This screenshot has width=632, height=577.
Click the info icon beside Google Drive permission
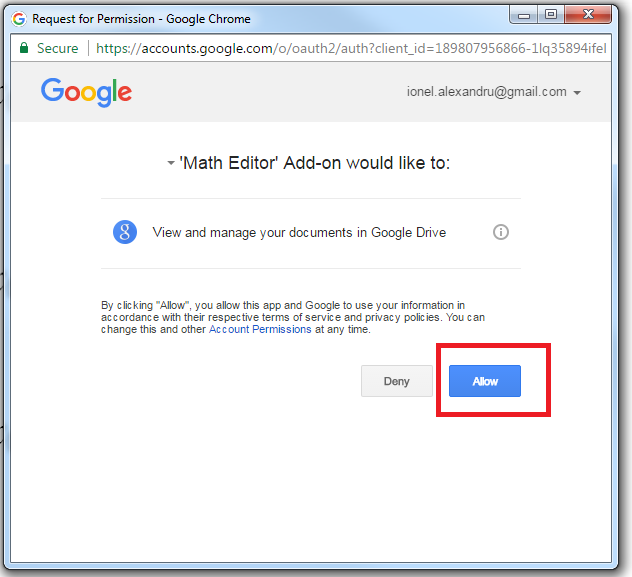(x=501, y=232)
